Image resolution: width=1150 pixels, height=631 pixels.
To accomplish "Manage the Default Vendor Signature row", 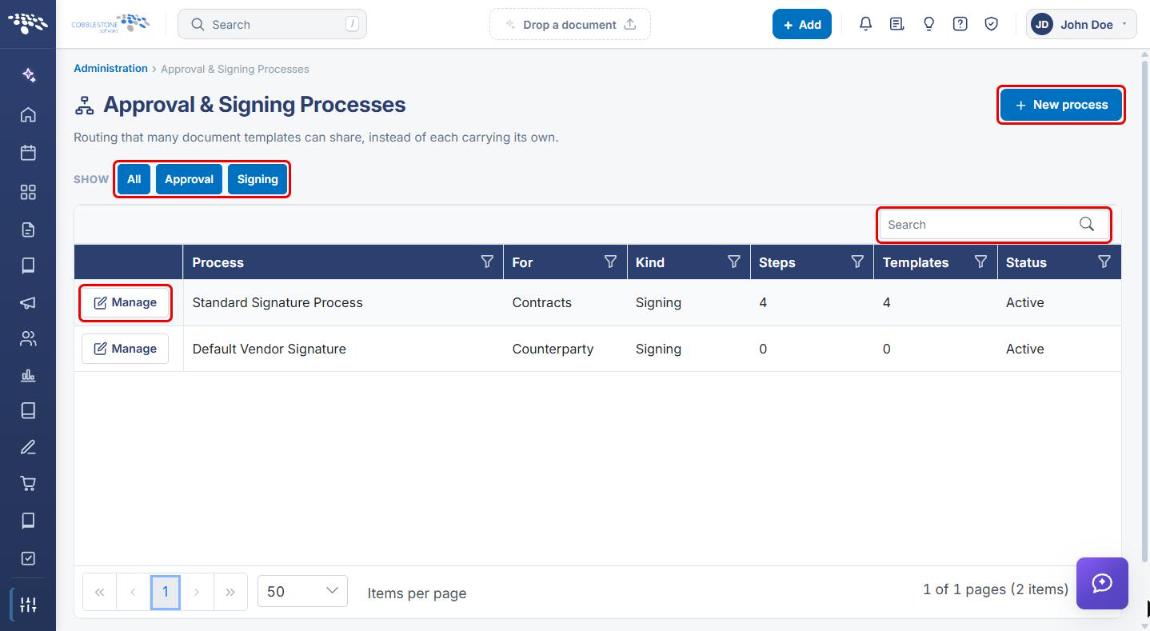I will 125,349.
